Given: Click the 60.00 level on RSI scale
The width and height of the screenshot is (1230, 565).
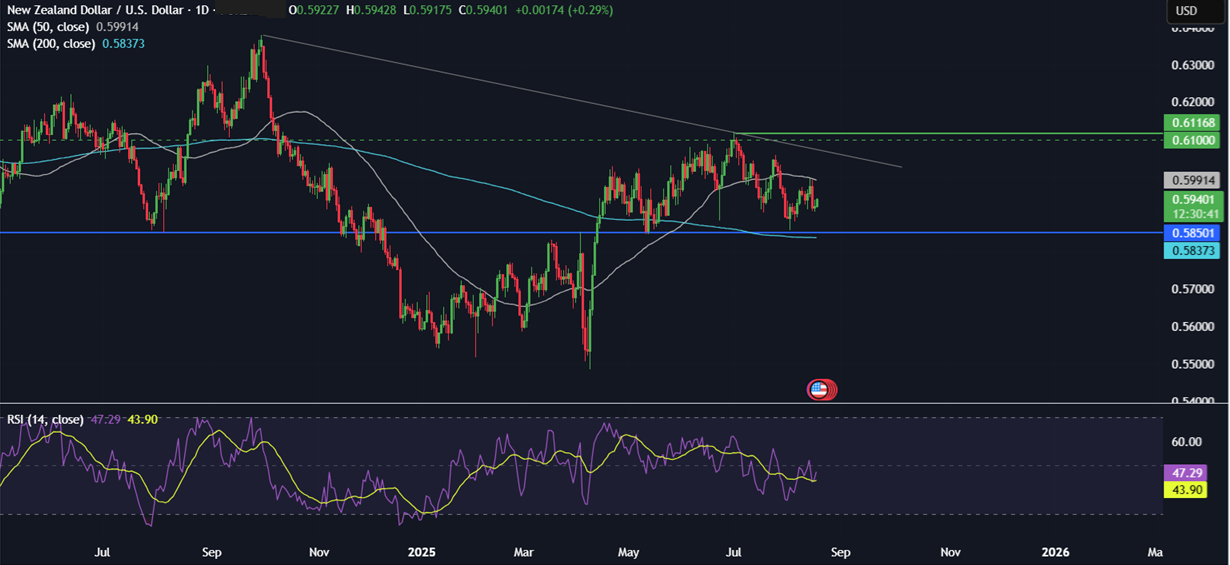Looking at the screenshot, I should (1186, 441).
